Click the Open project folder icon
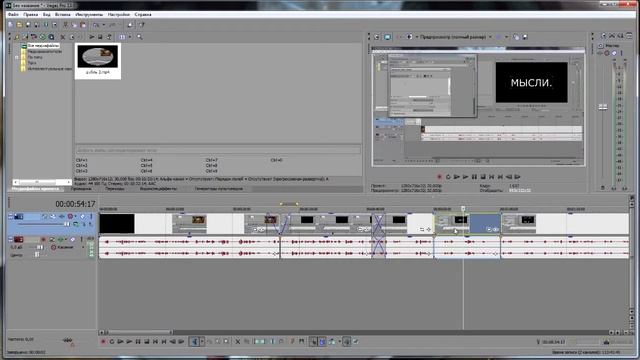640x360 pixels. pos(19,24)
